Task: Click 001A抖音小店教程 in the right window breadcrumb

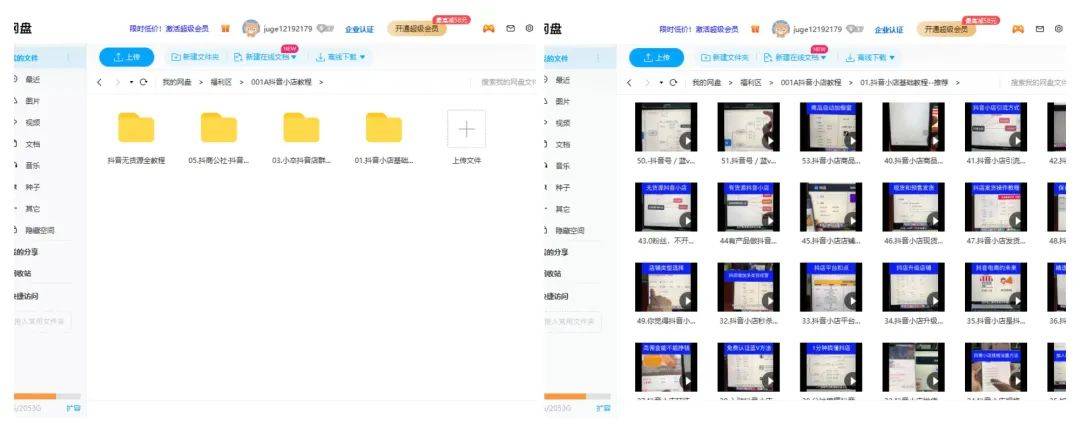Action: (811, 82)
